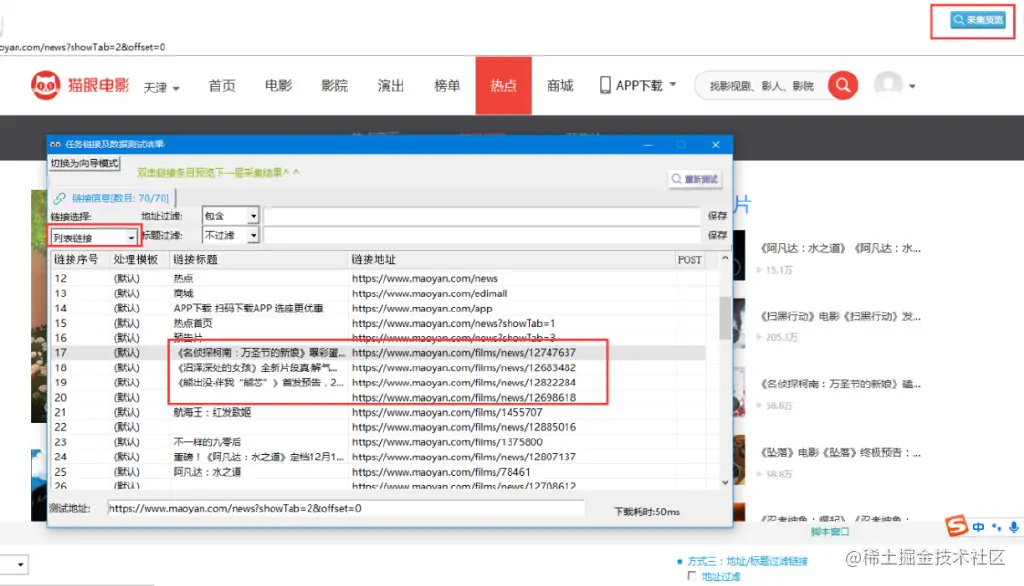Open the 商城 nav item
Viewport: 1024px width, 586px height.
coord(560,86)
